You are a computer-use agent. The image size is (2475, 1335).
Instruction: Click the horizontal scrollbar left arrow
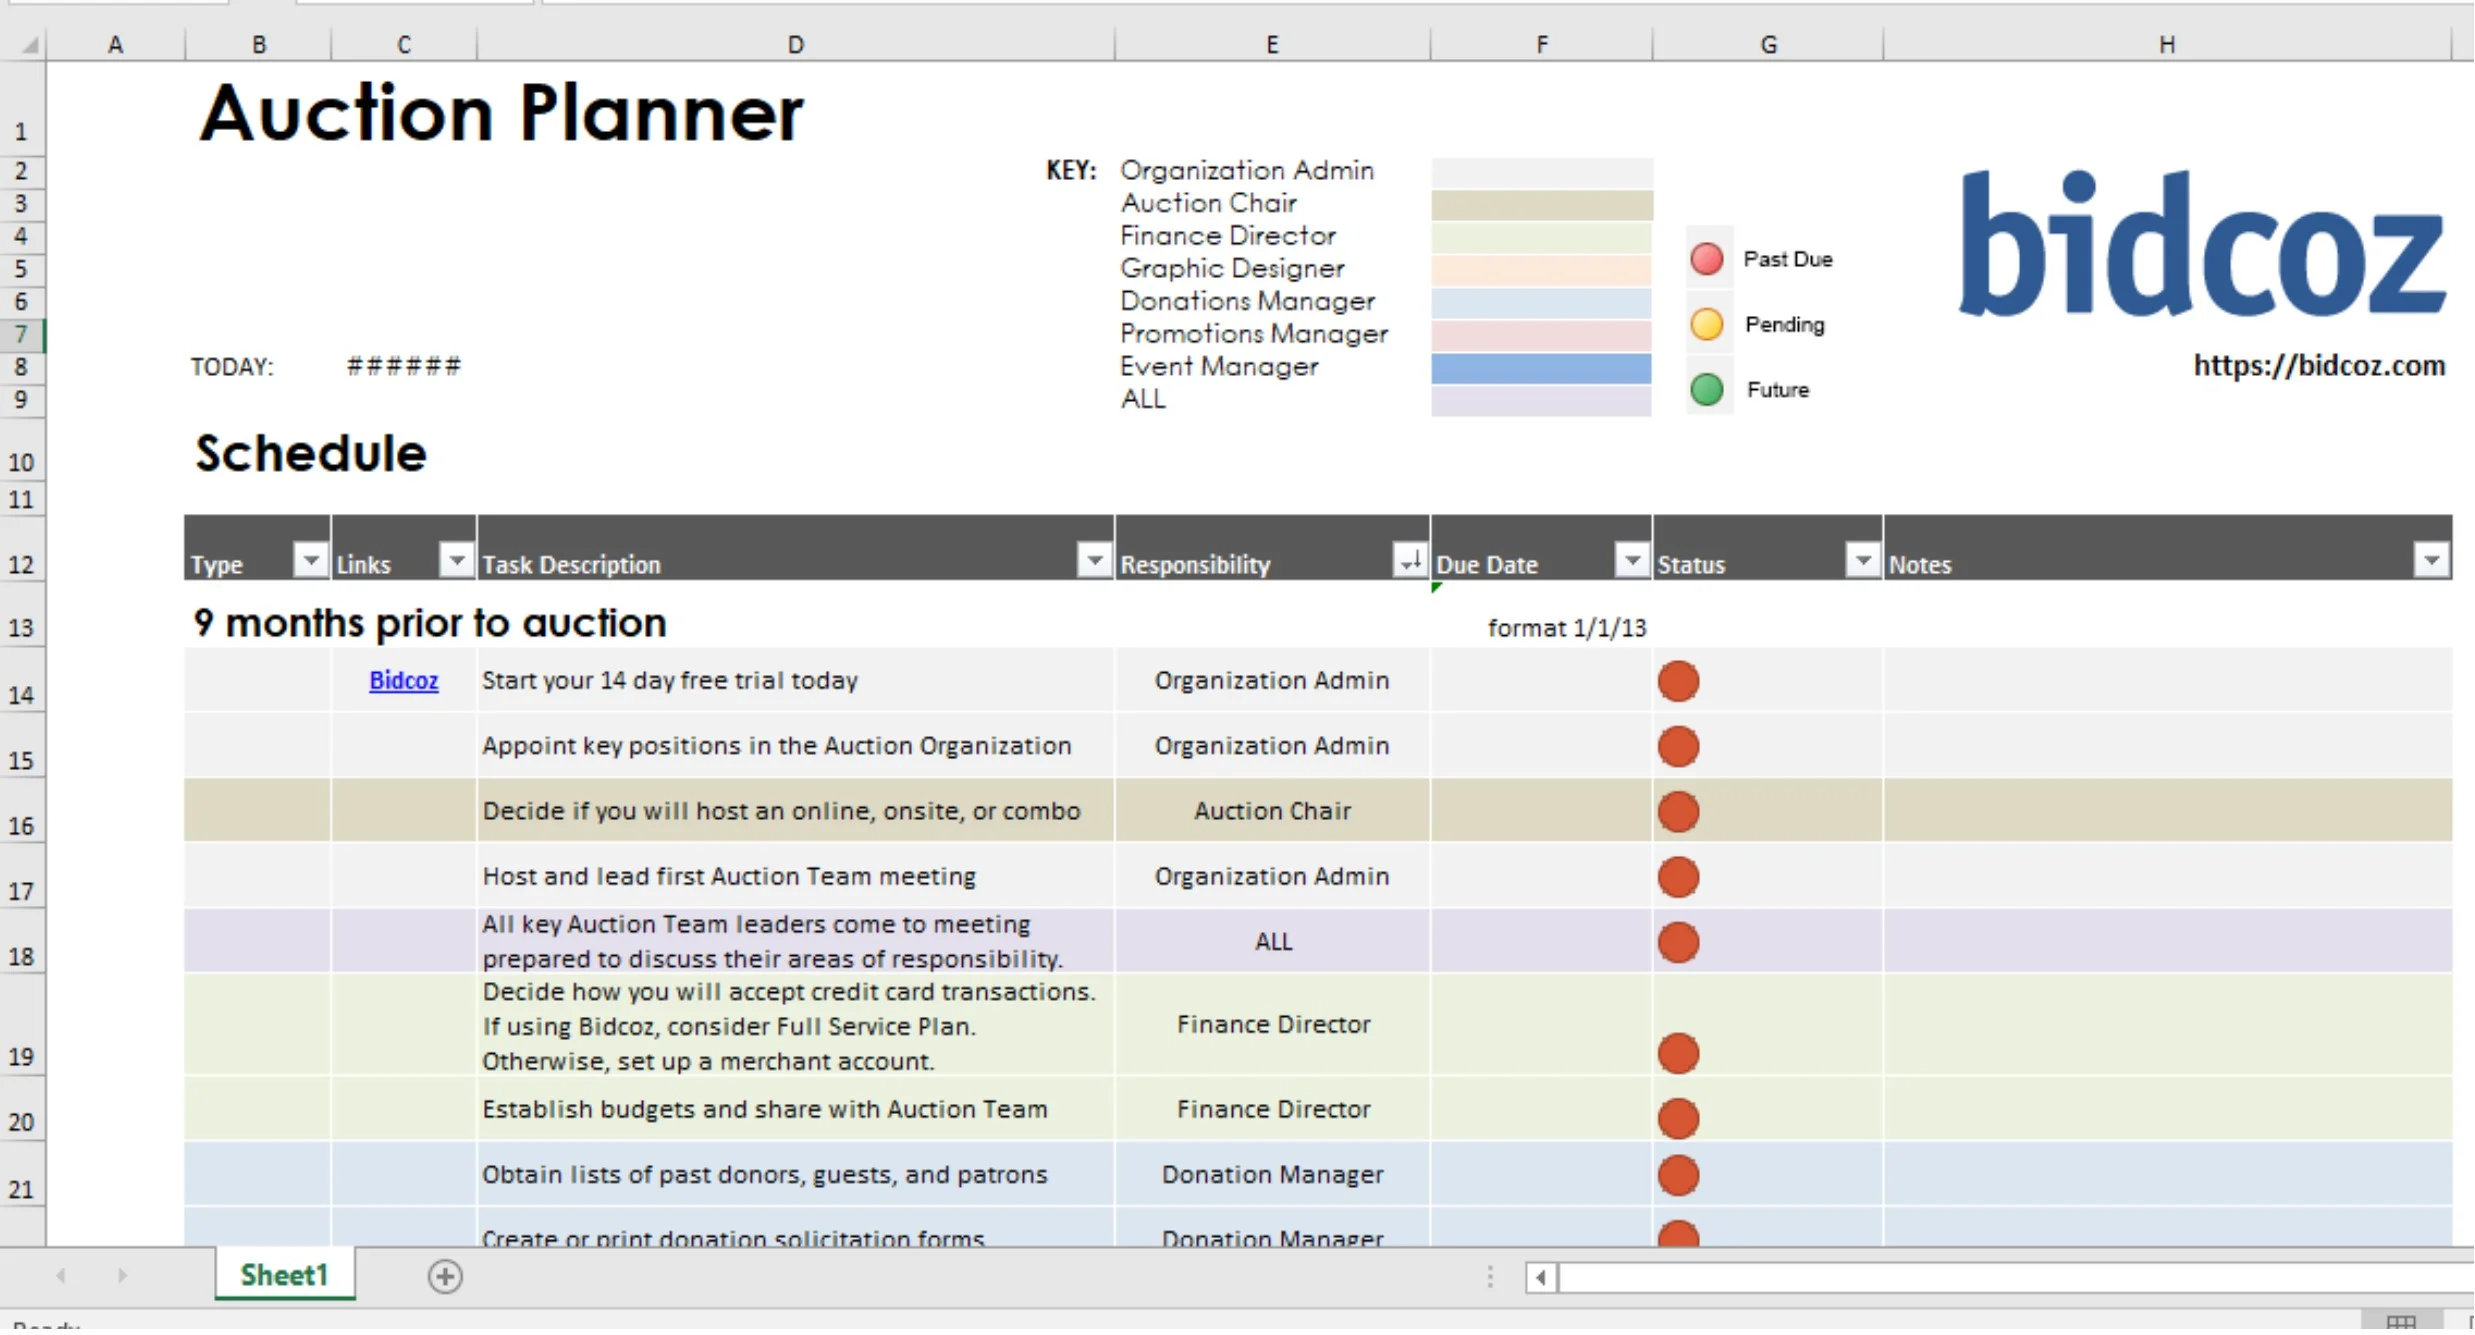click(x=1541, y=1280)
